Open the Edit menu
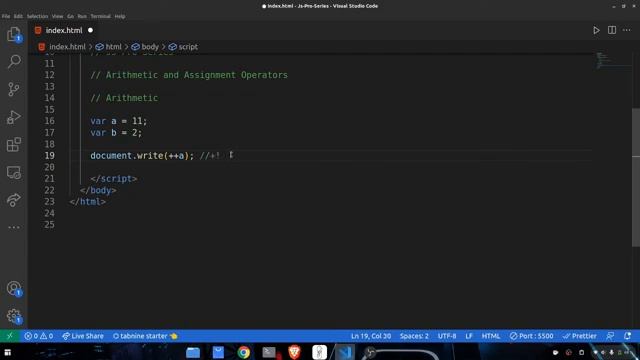 18,16
